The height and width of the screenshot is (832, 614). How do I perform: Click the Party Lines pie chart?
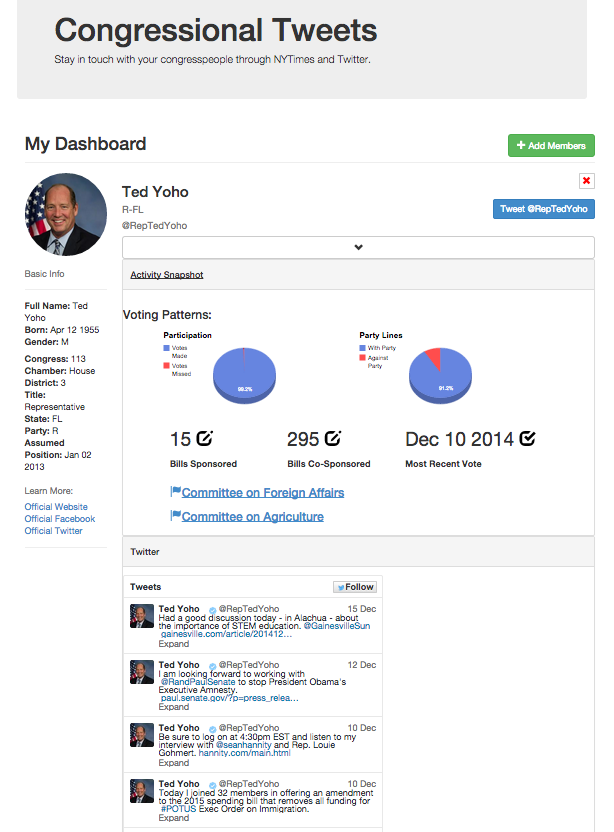440,375
